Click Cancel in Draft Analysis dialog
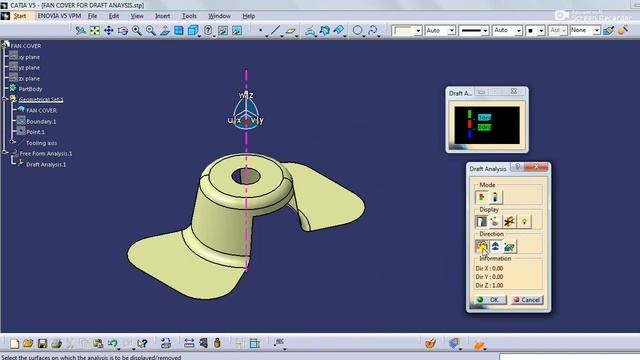The image size is (640, 360). (x=527, y=300)
